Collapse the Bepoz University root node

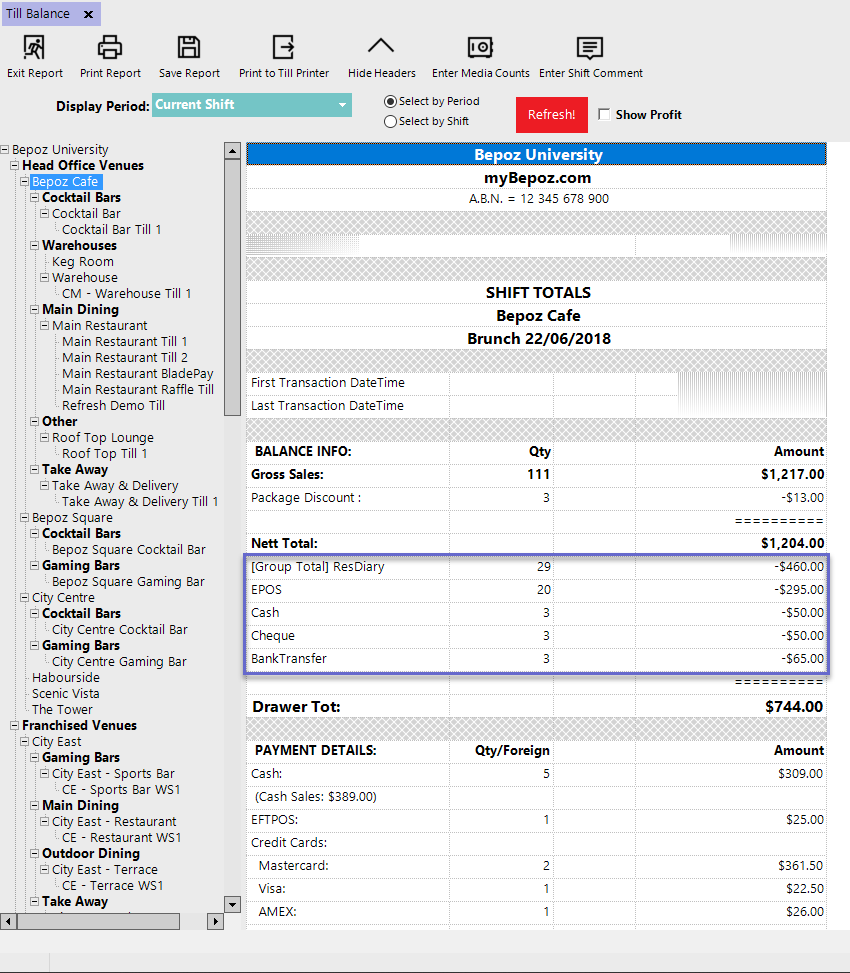5,150
